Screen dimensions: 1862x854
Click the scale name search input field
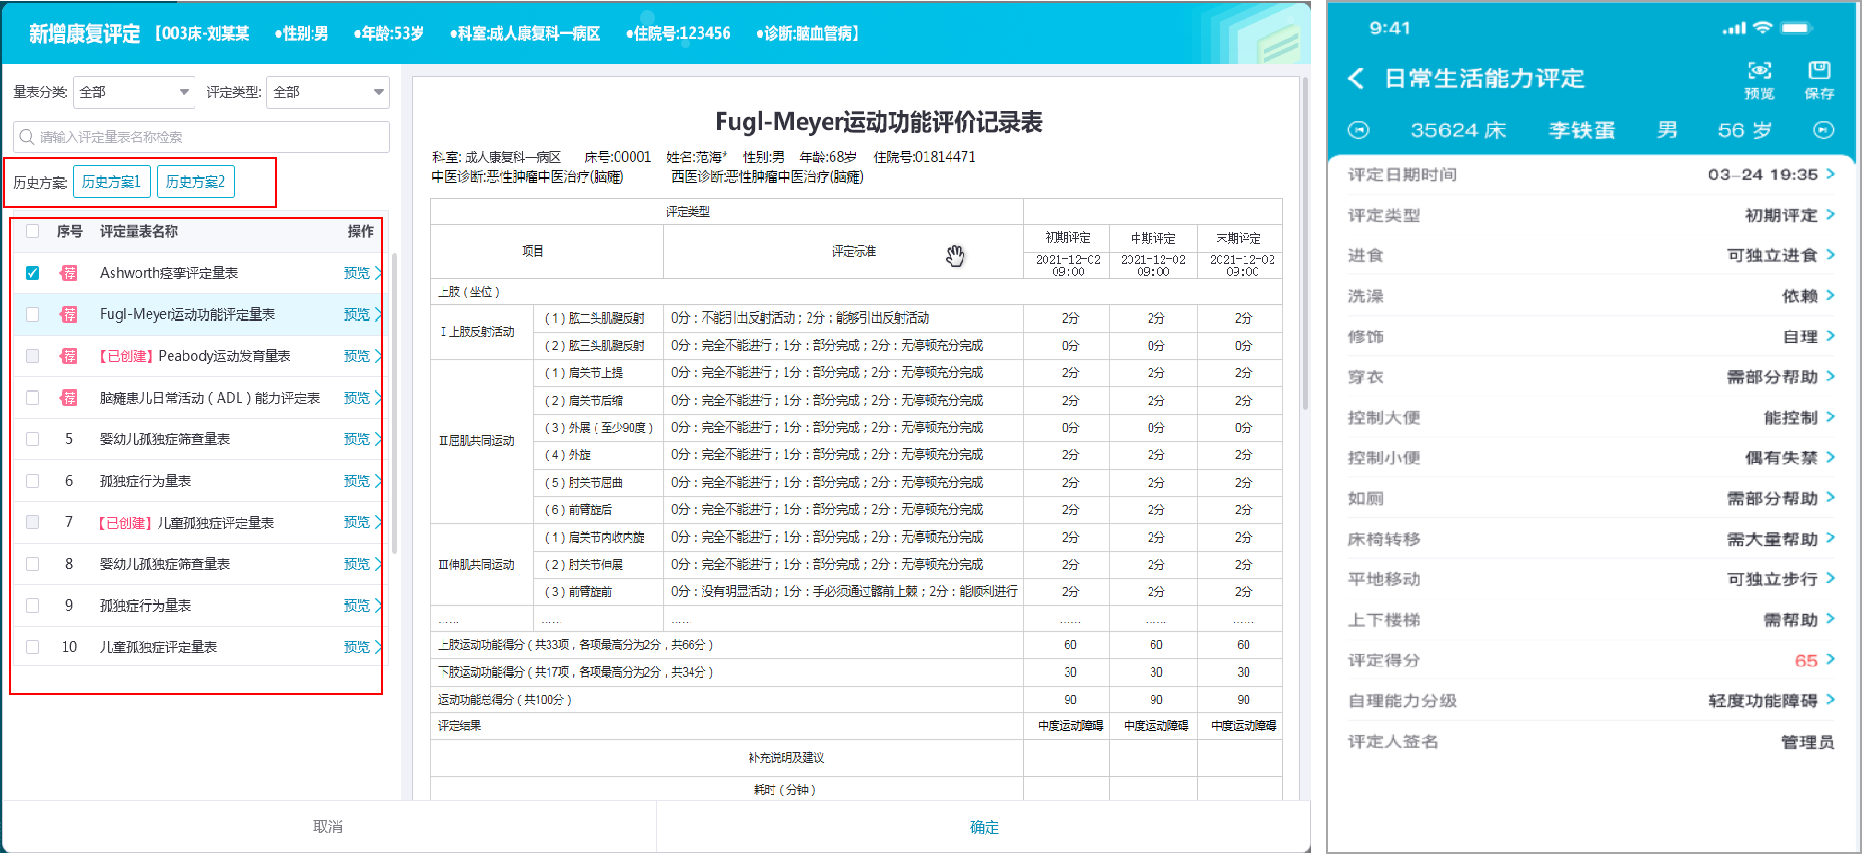[x=202, y=137]
